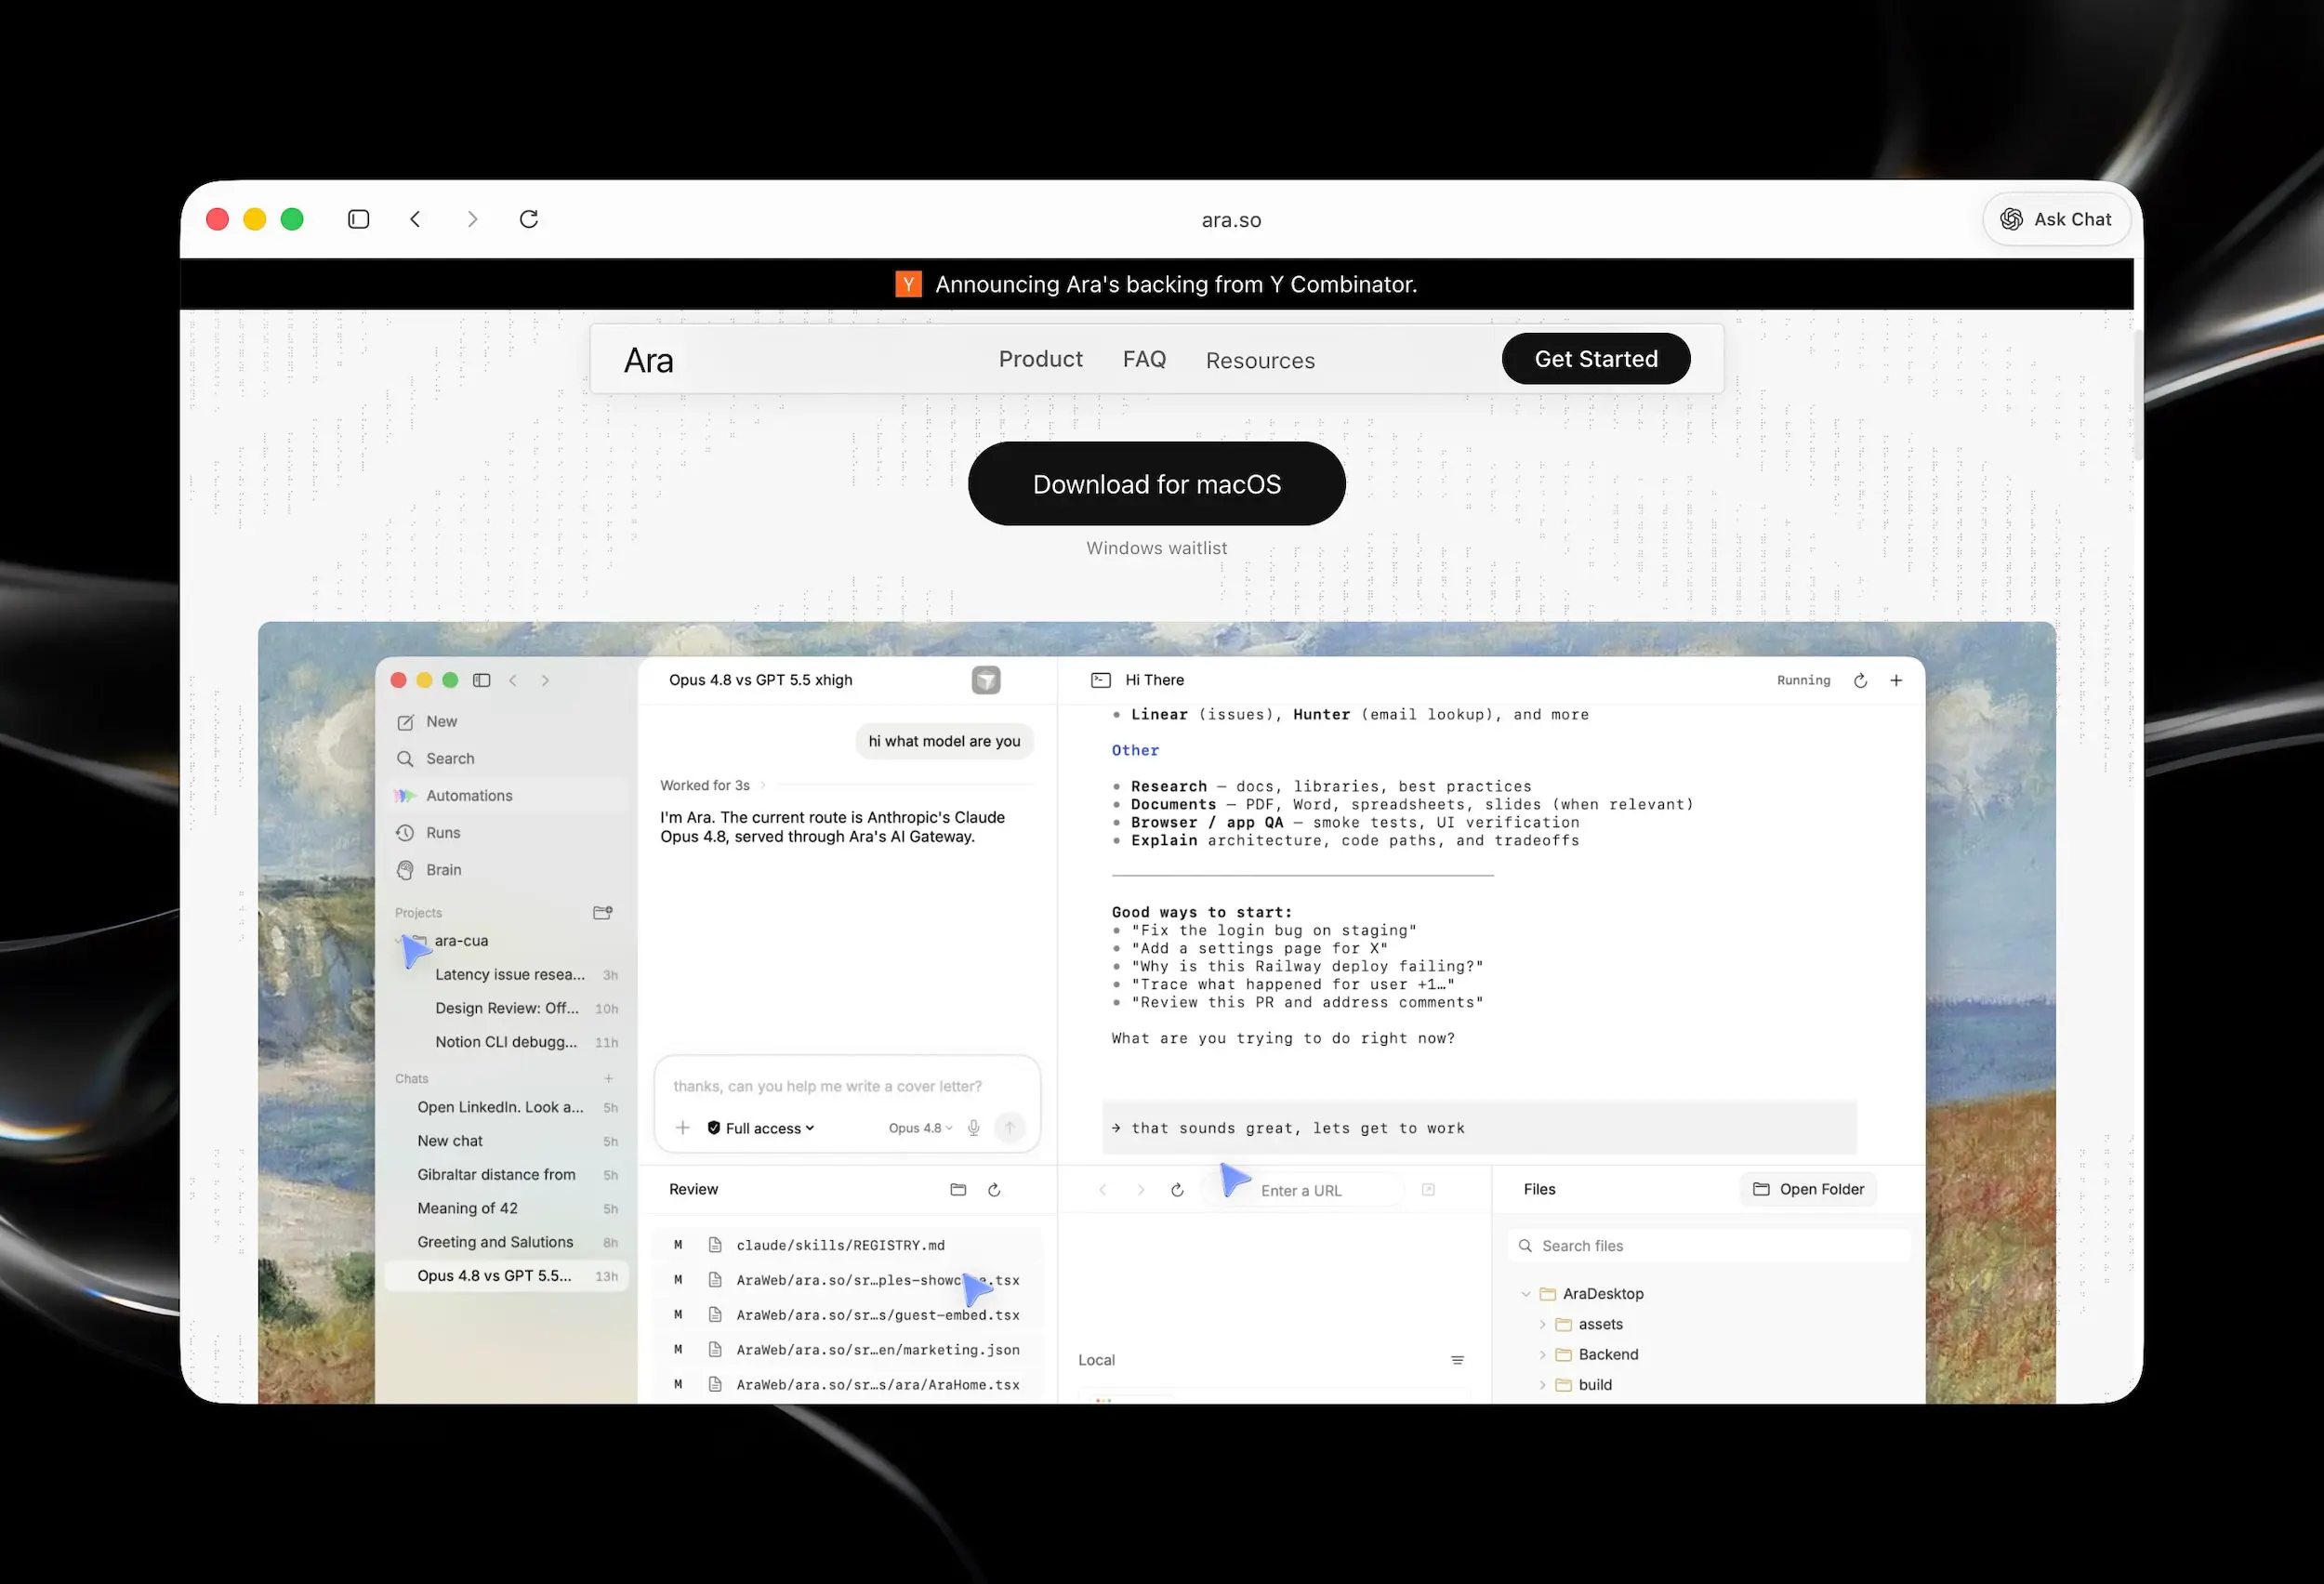Click the Open Folder button
The height and width of the screenshot is (1584, 2324).
(1808, 1189)
